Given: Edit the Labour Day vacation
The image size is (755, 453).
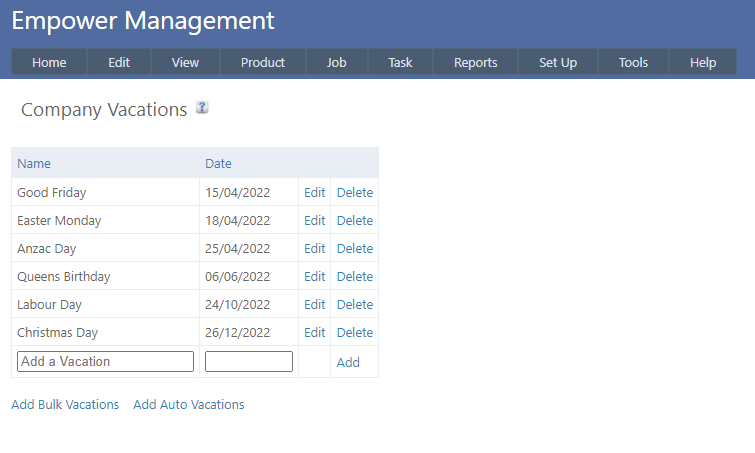Looking at the screenshot, I should point(314,305).
